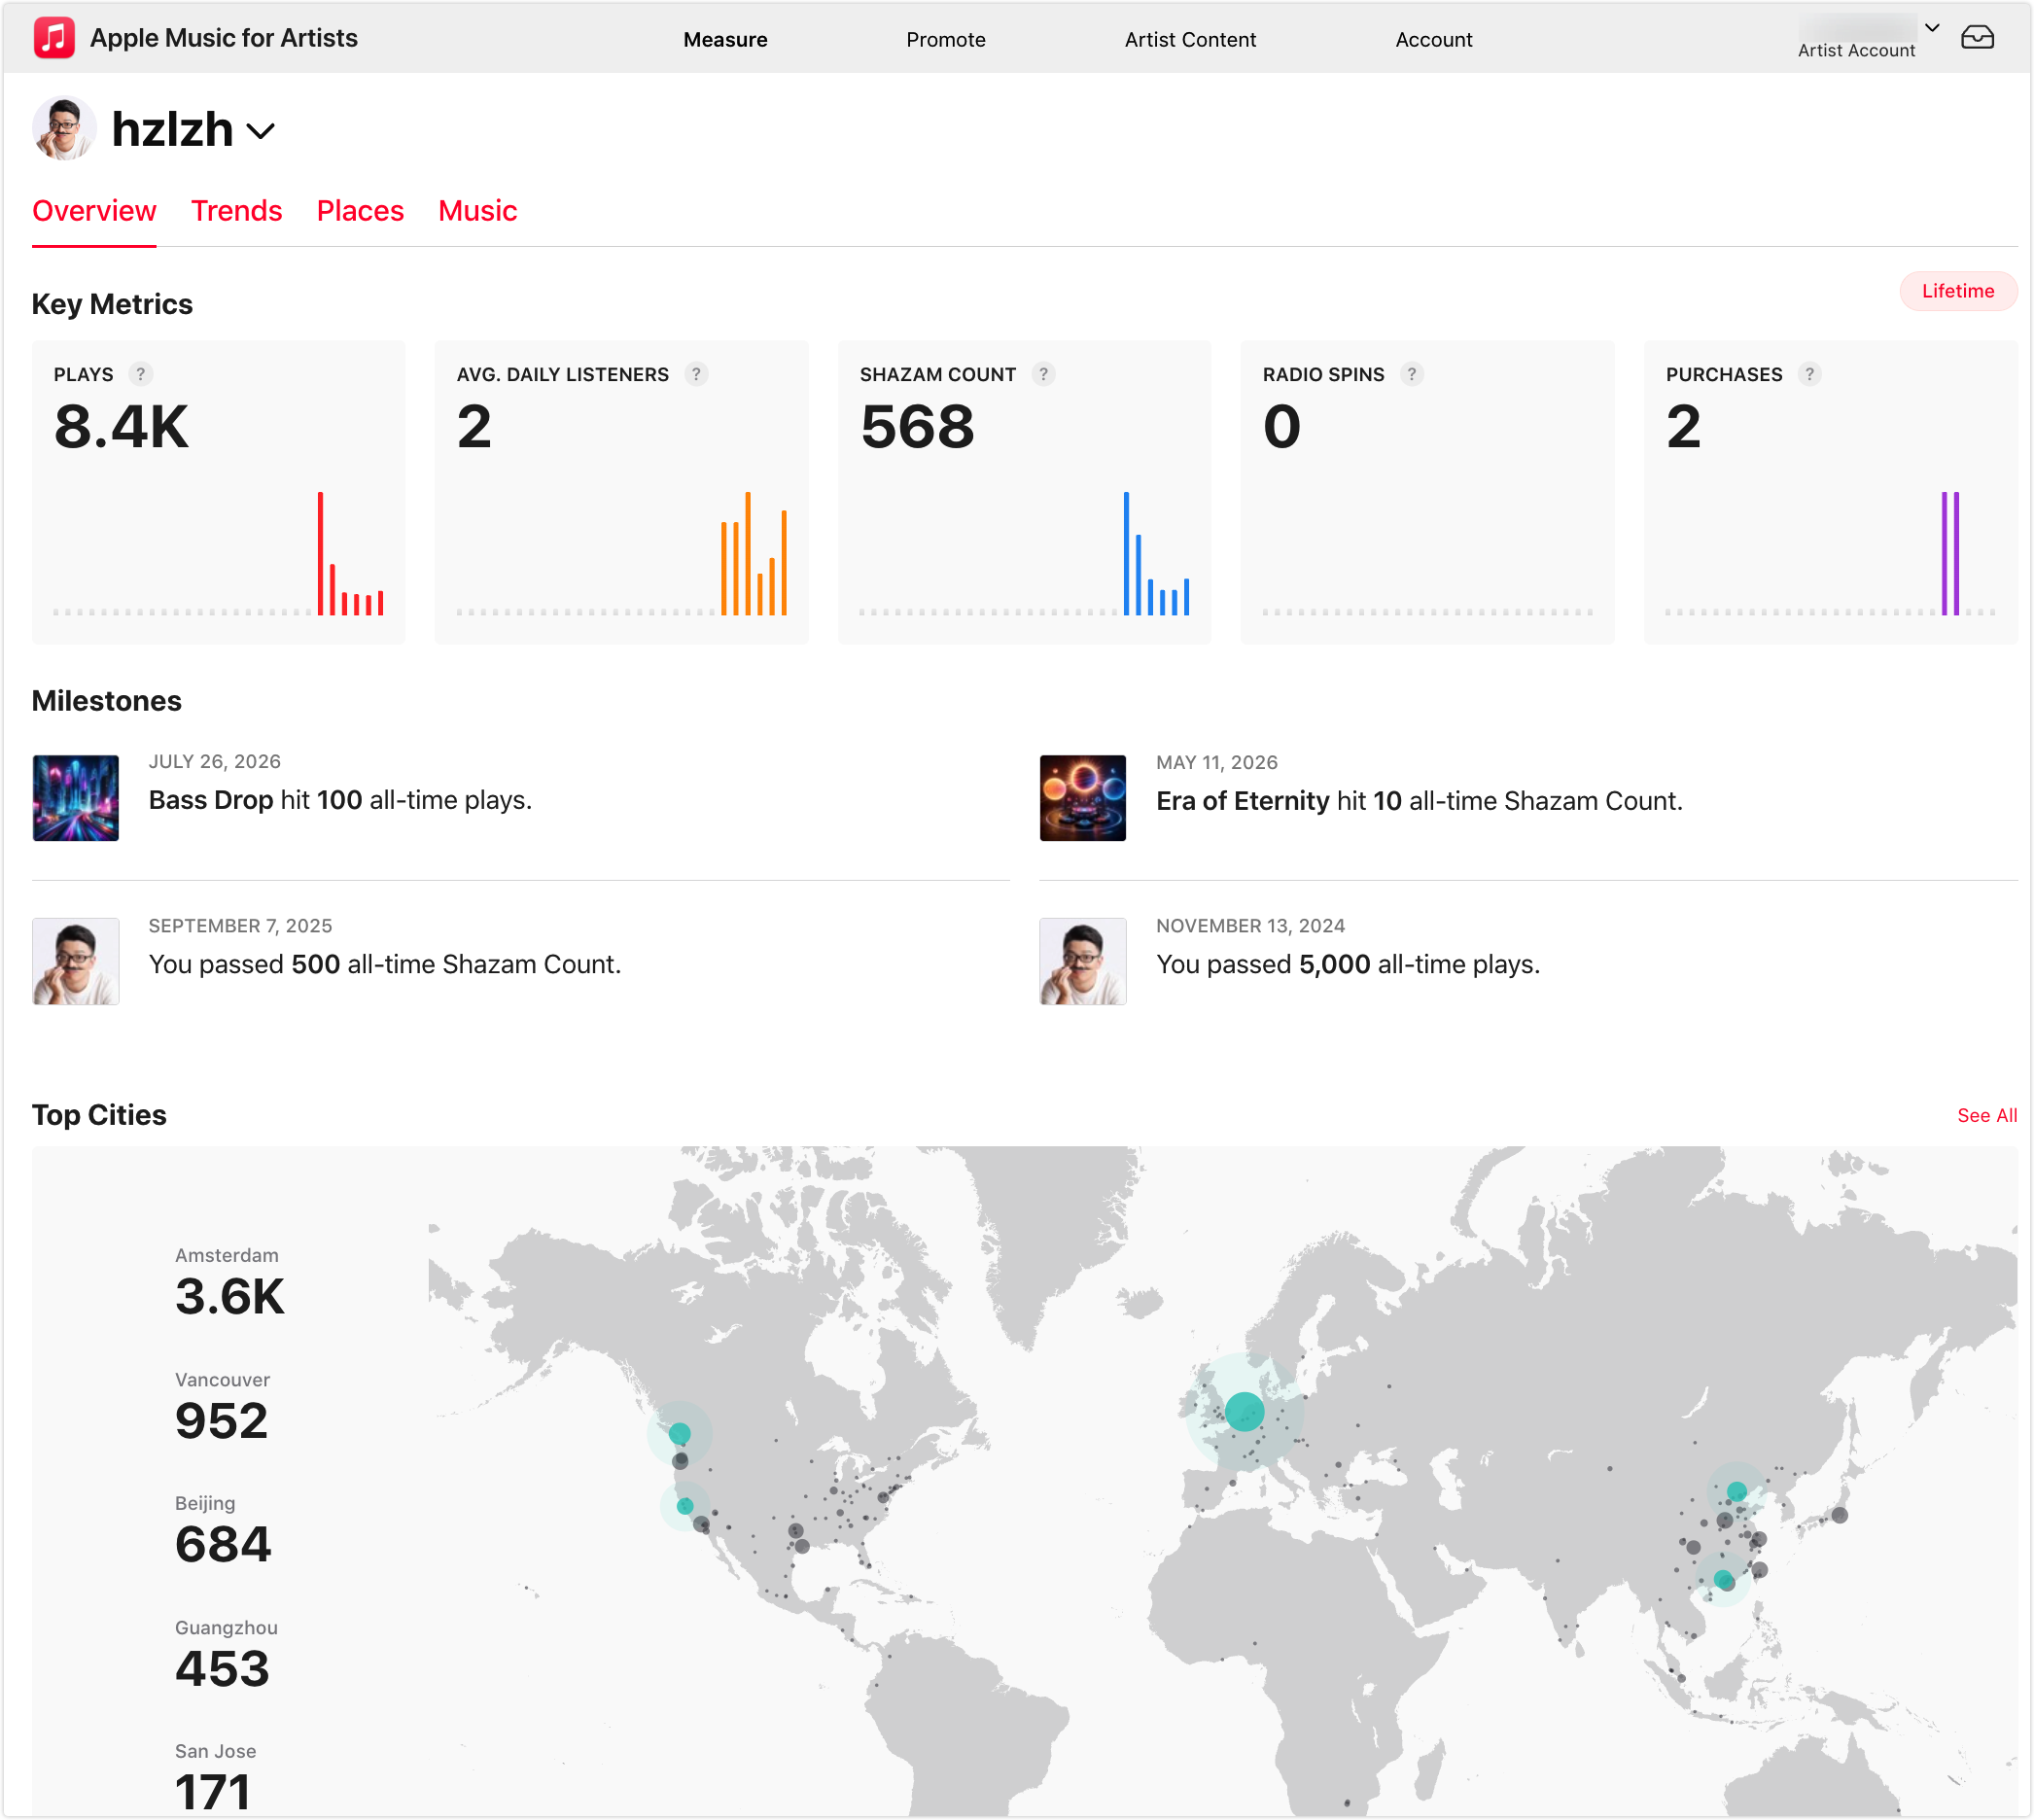The height and width of the screenshot is (1820, 2034).
Task: Click the hzlzh artist avatar
Action: [x=64, y=129]
